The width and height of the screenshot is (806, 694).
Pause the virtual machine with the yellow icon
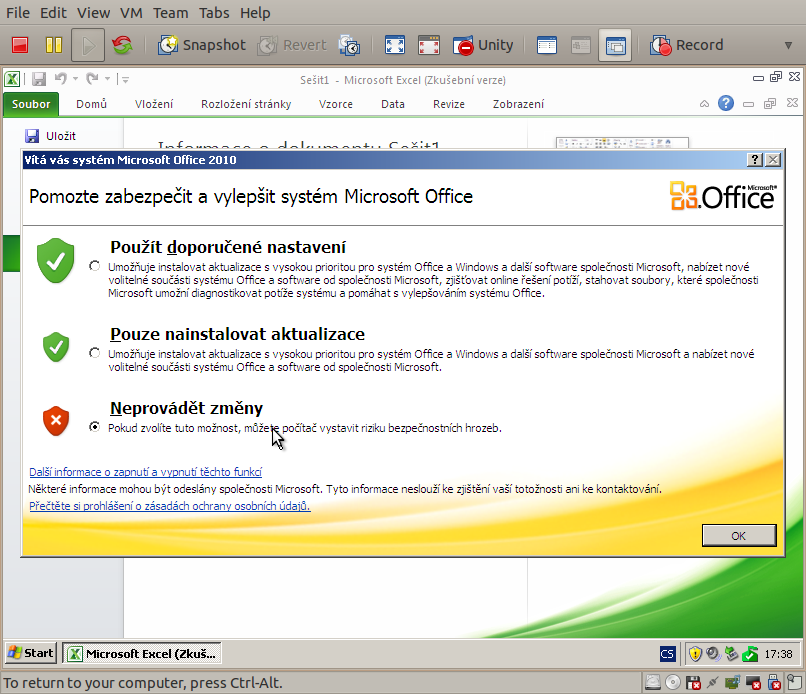[x=54, y=45]
